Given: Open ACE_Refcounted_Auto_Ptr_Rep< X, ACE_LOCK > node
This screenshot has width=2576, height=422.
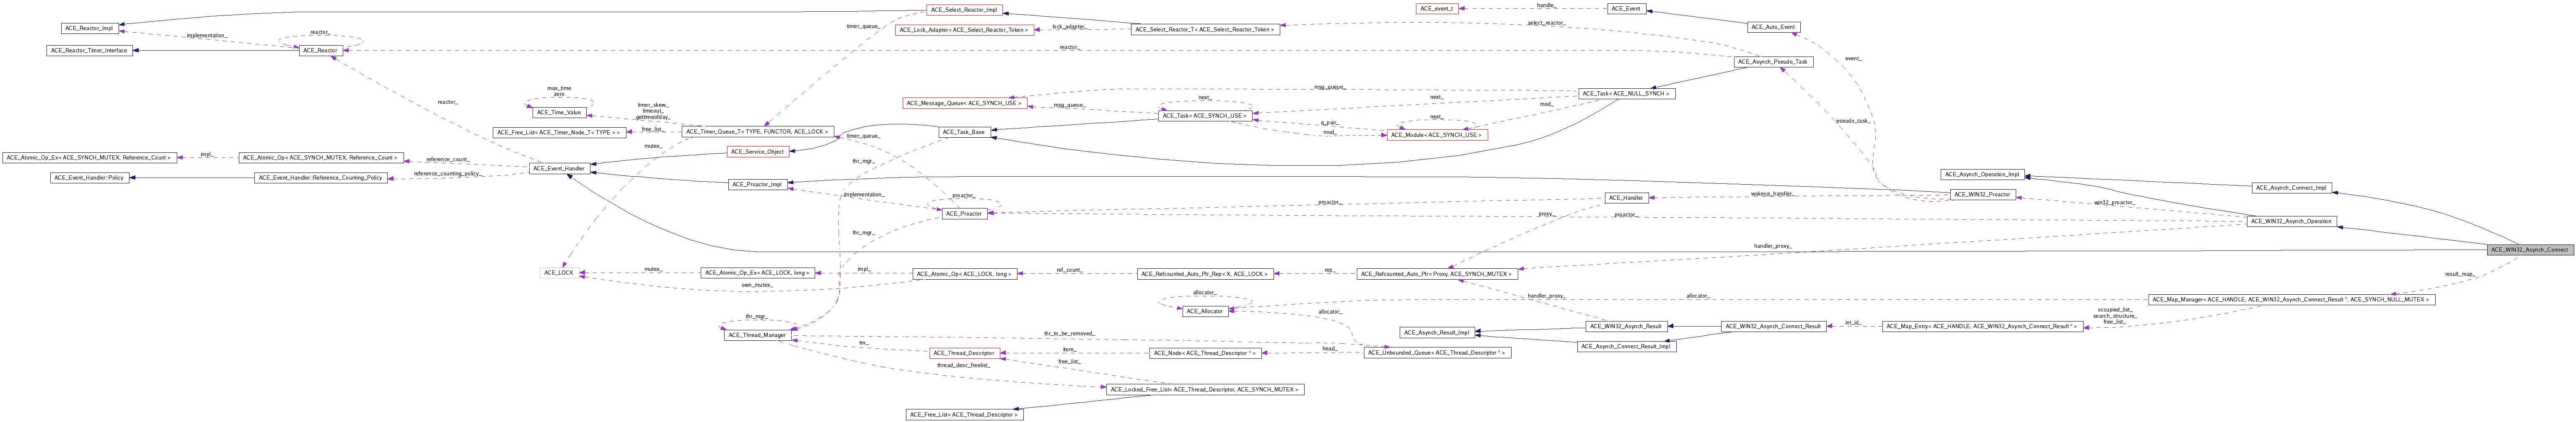Looking at the screenshot, I should pos(1205,274).
